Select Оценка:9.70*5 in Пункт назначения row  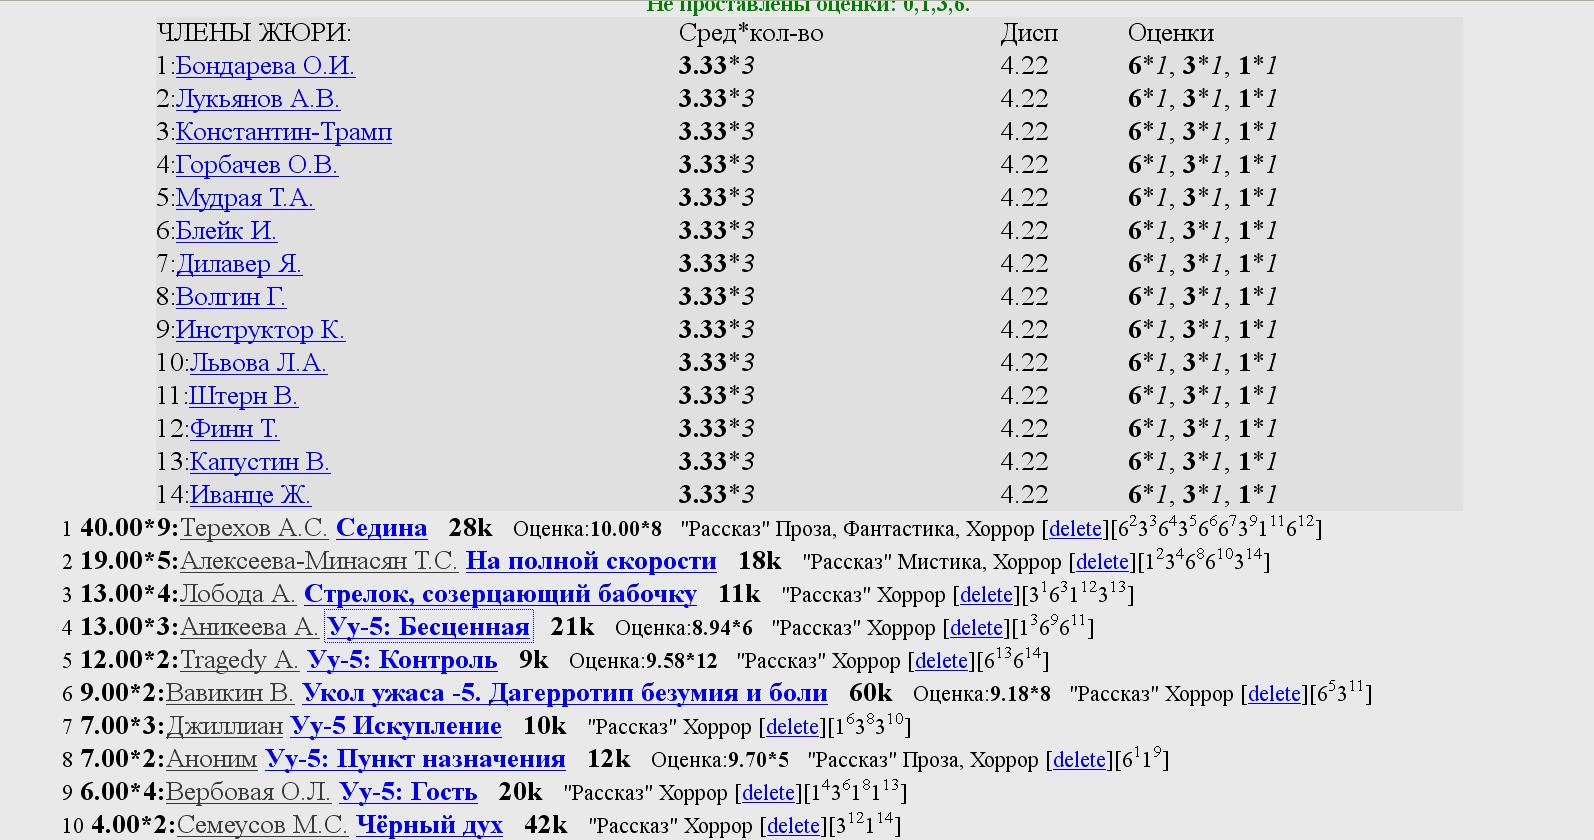[x=720, y=760]
